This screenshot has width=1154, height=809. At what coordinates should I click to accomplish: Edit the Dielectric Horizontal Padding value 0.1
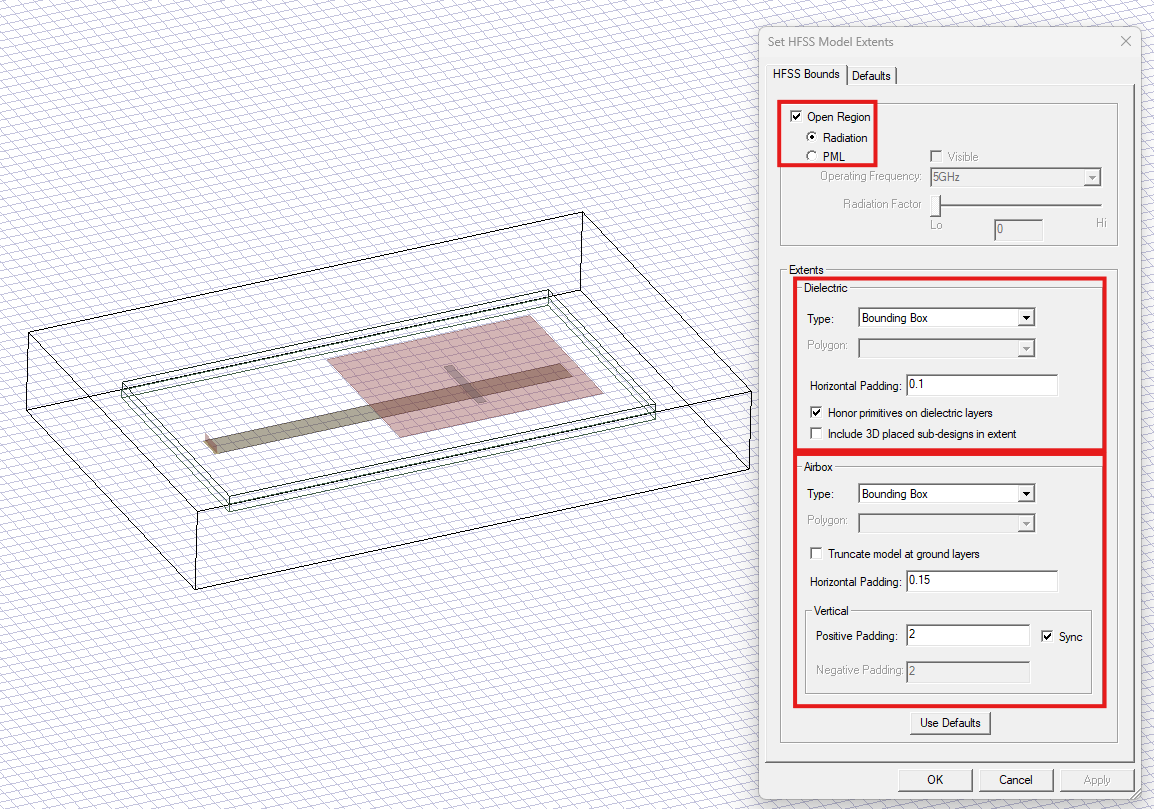[x=982, y=384]
